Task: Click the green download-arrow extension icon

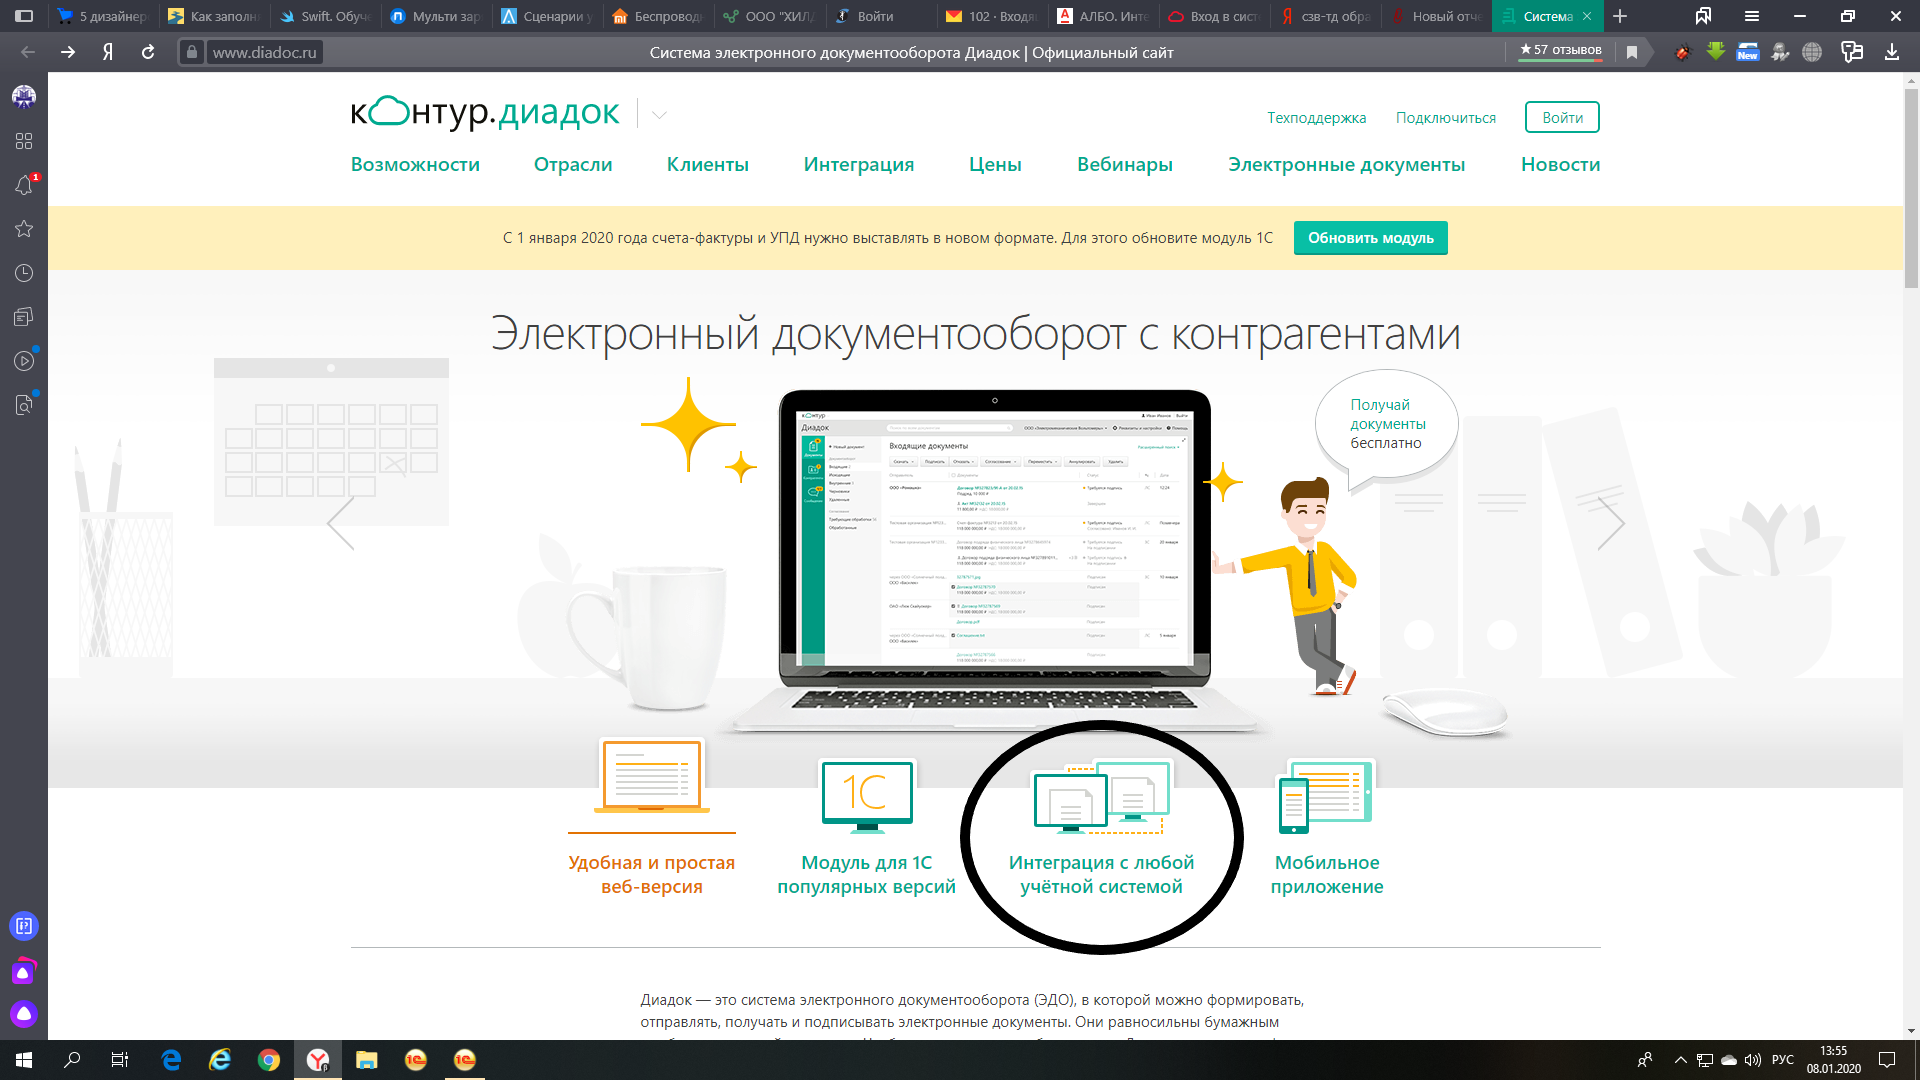Action: tap(1716, 52)
